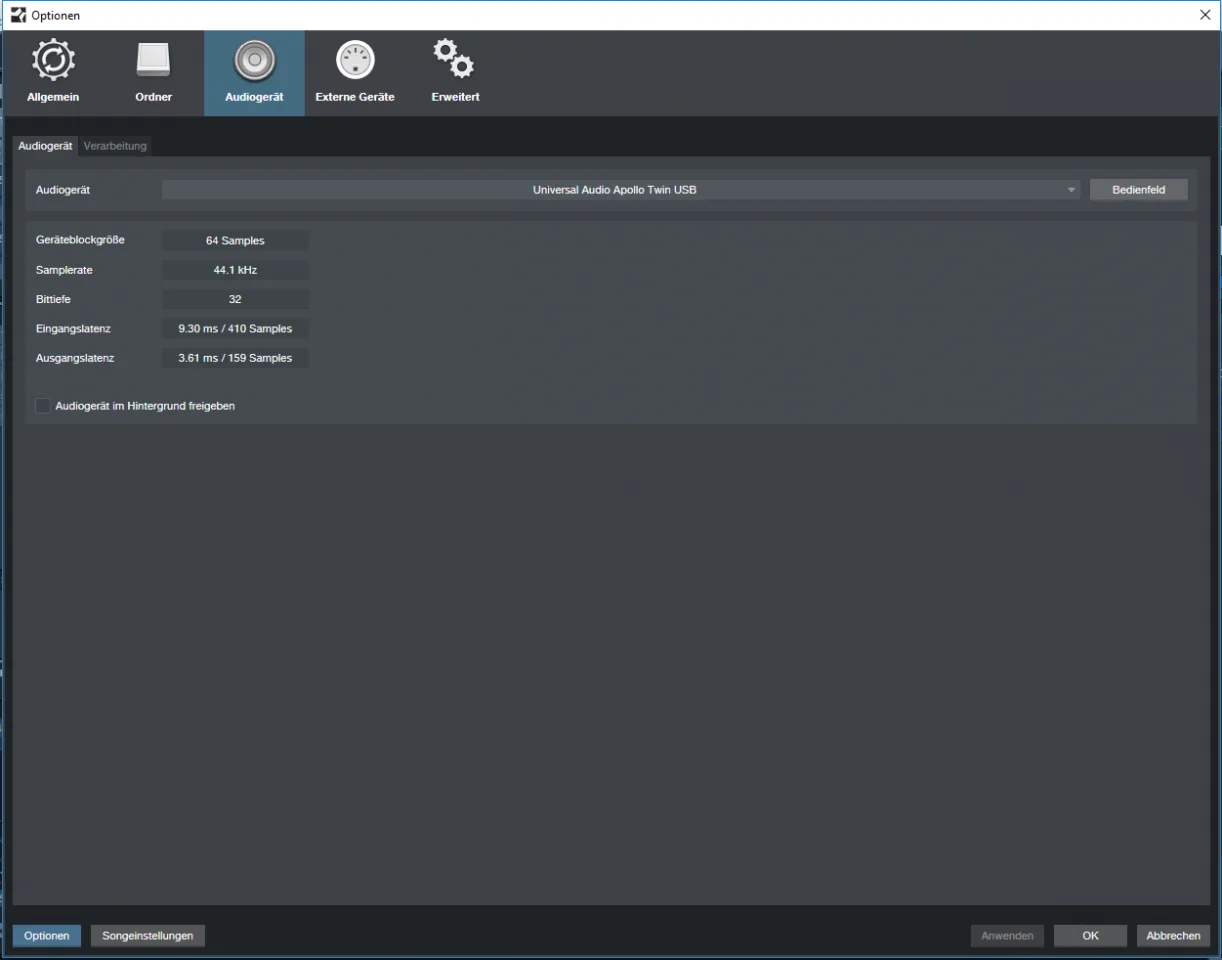This screenshot has width=1222, height=960.
Task: Open the Ordner settings section
Action: click(x=154, y=72)
